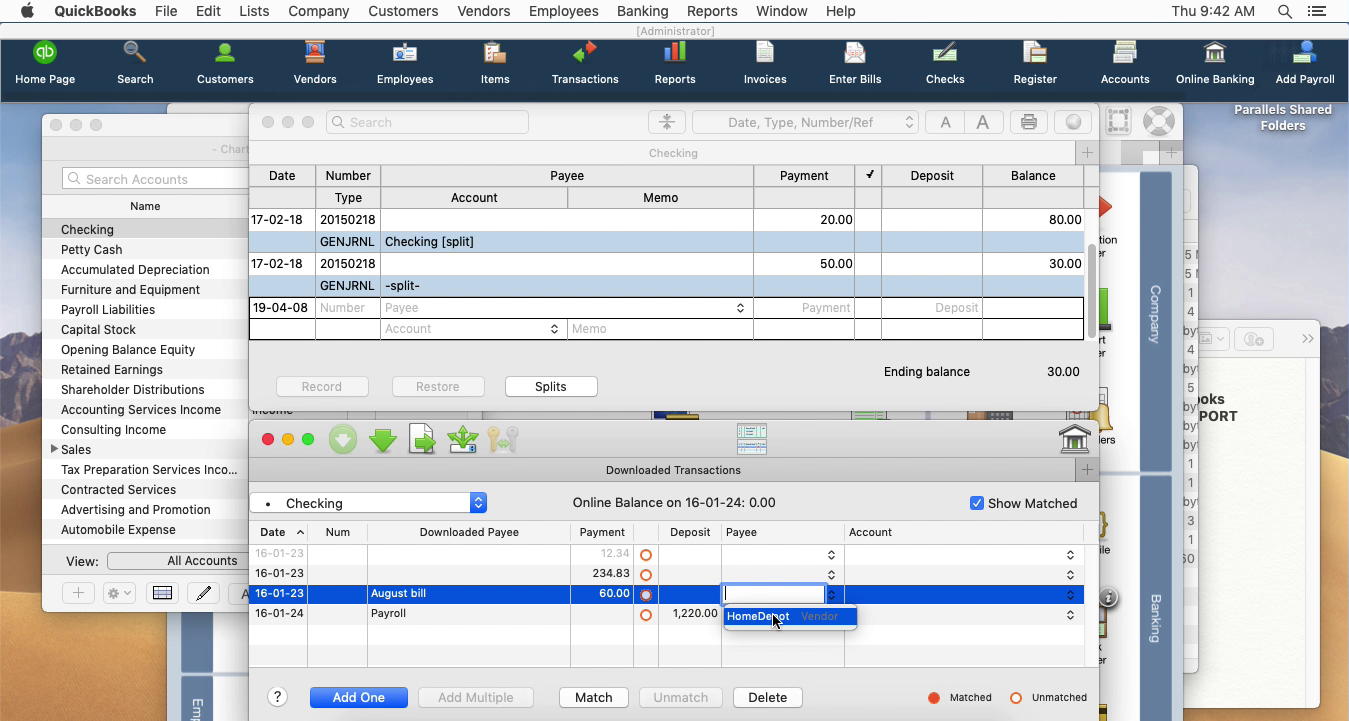
Task: Open Online Banking icon
Action: click(x=1215, y=63)
